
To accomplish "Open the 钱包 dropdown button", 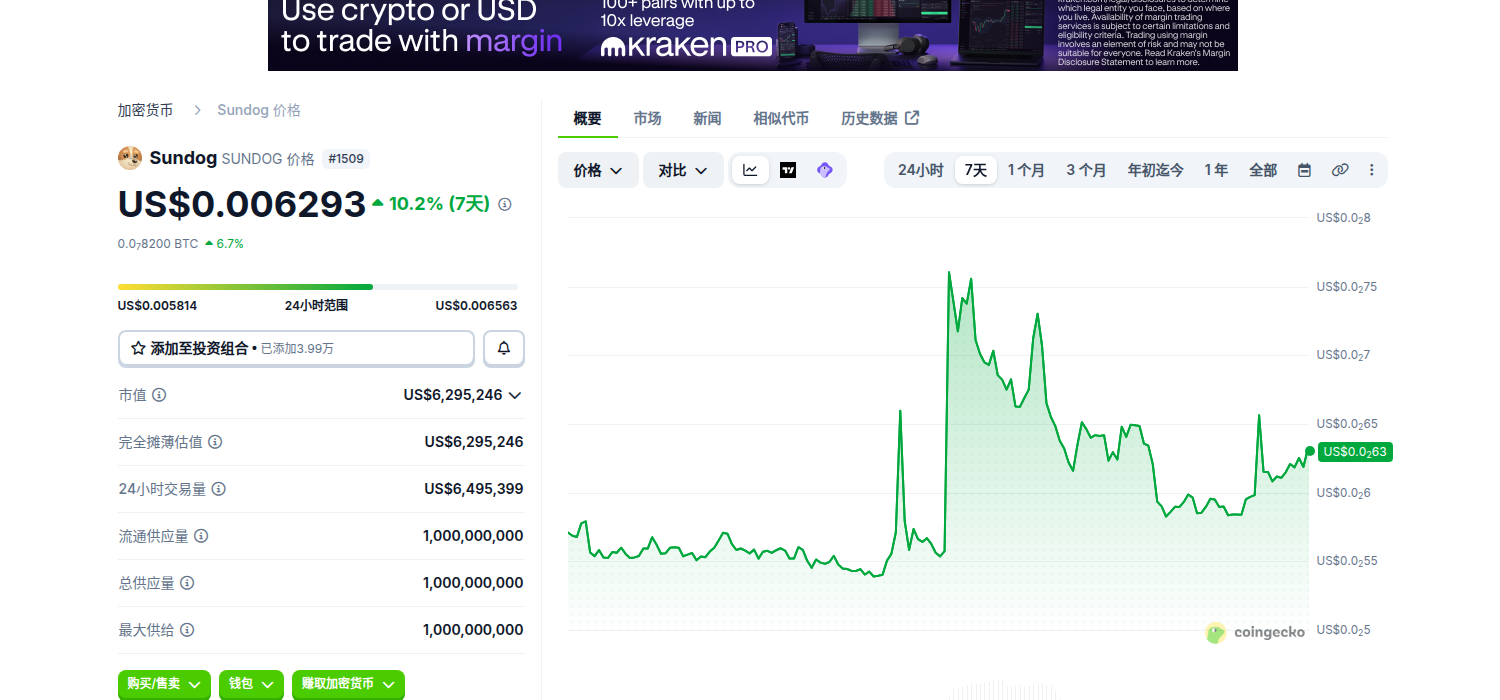I will 251,684.
